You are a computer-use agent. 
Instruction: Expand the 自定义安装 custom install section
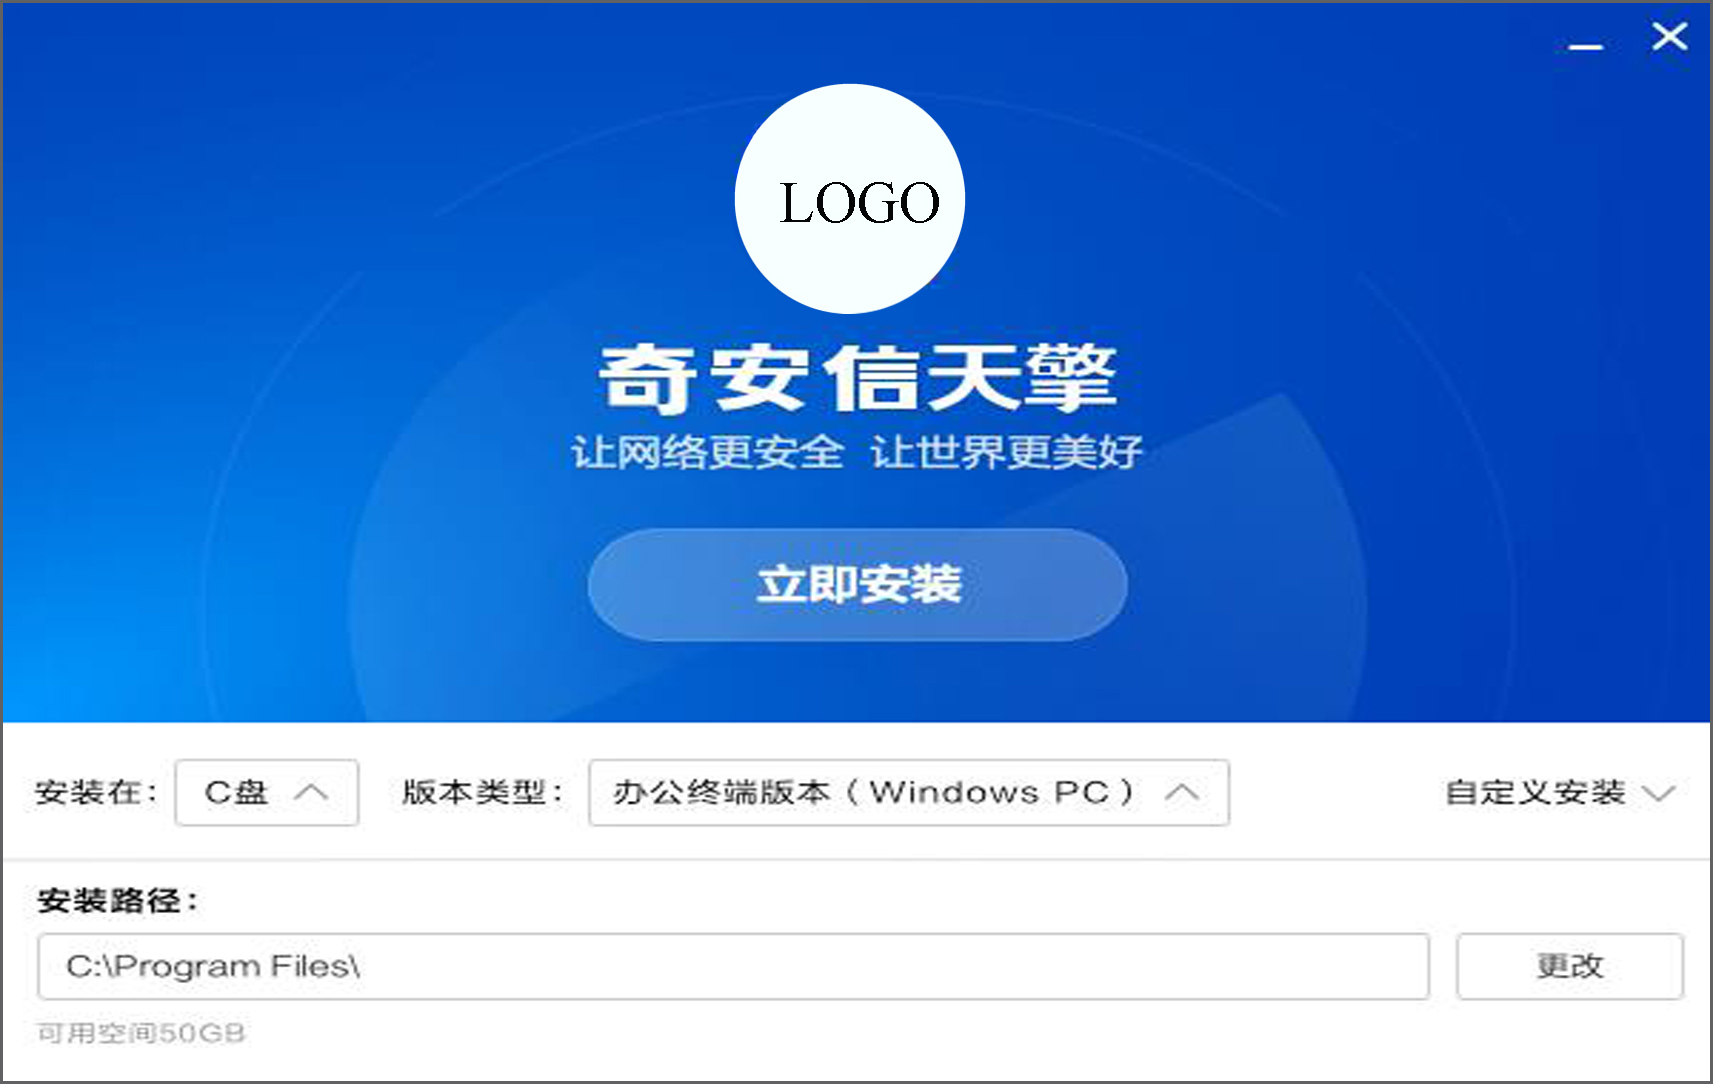(1537, 792)
